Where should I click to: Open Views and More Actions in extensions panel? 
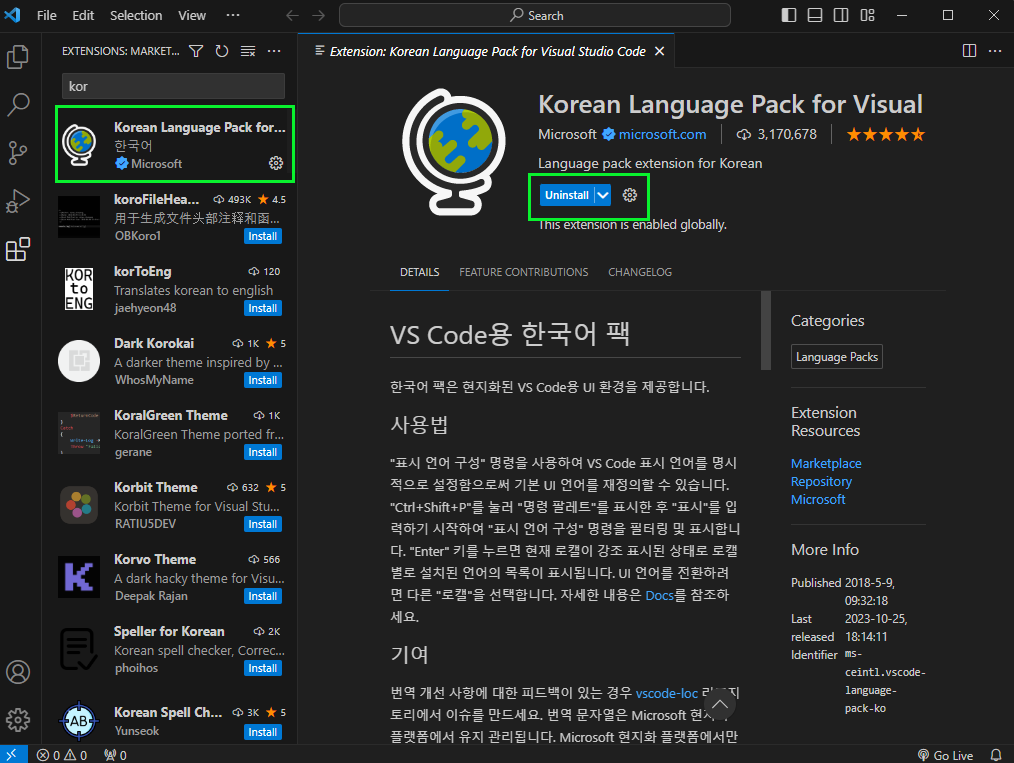point(274,51)
